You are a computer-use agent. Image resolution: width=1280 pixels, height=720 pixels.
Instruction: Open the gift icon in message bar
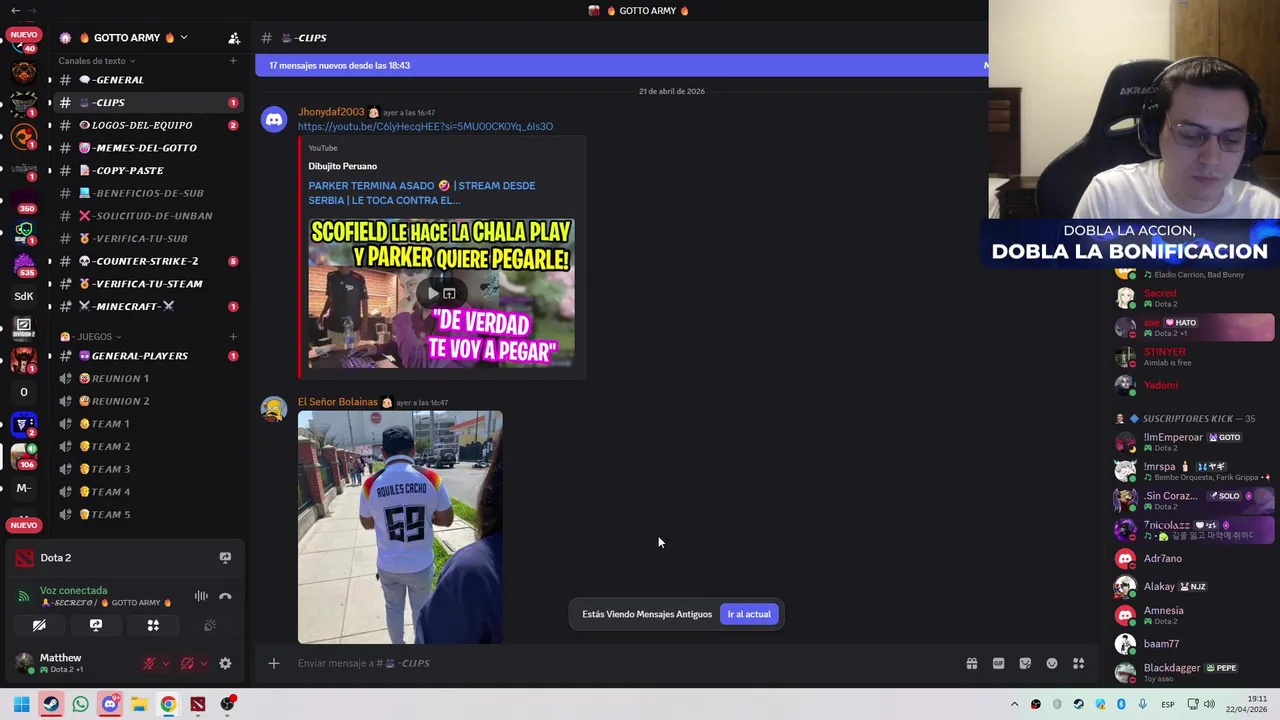[x=971, y=663]
